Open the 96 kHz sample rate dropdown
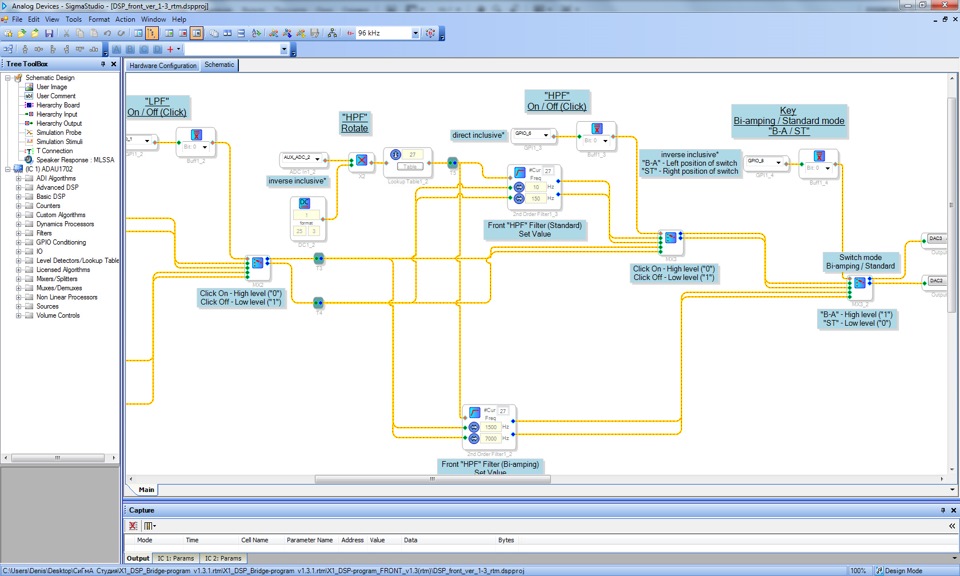This screenshot has width=960, height=576. [x=415, y=33]
